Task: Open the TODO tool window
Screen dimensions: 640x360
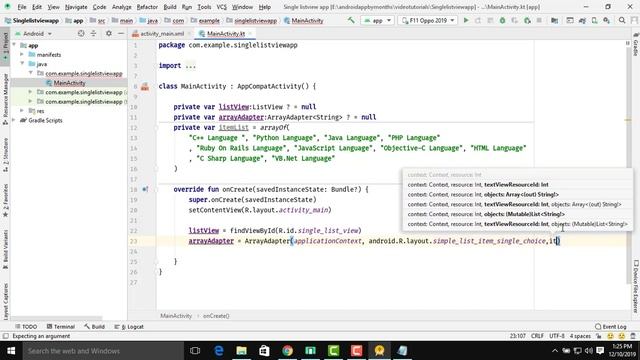Action: (x=26, y=327)
